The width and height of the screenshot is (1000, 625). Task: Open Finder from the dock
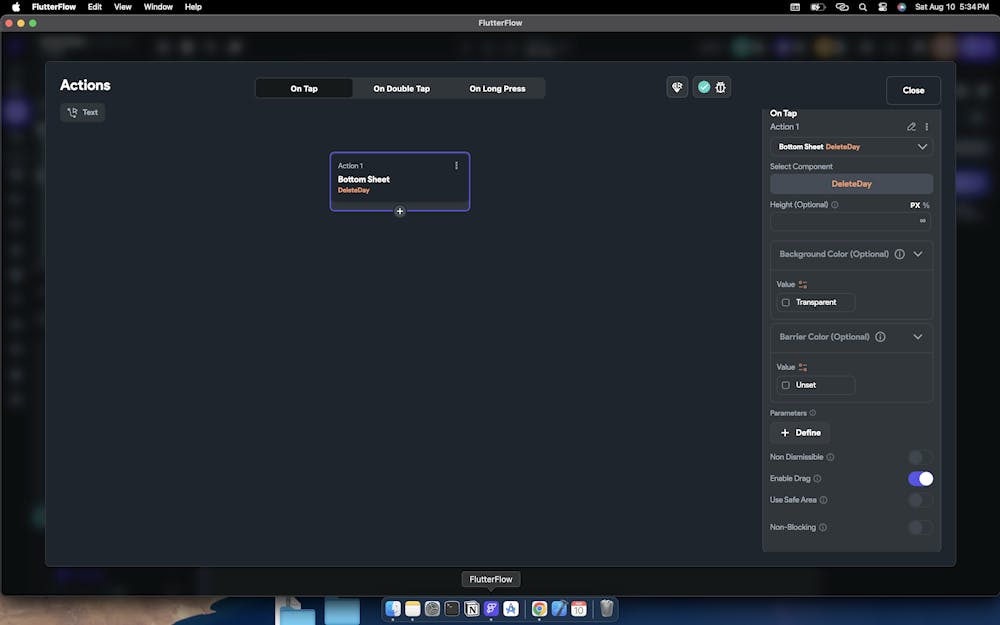click(x=393, y=608)
